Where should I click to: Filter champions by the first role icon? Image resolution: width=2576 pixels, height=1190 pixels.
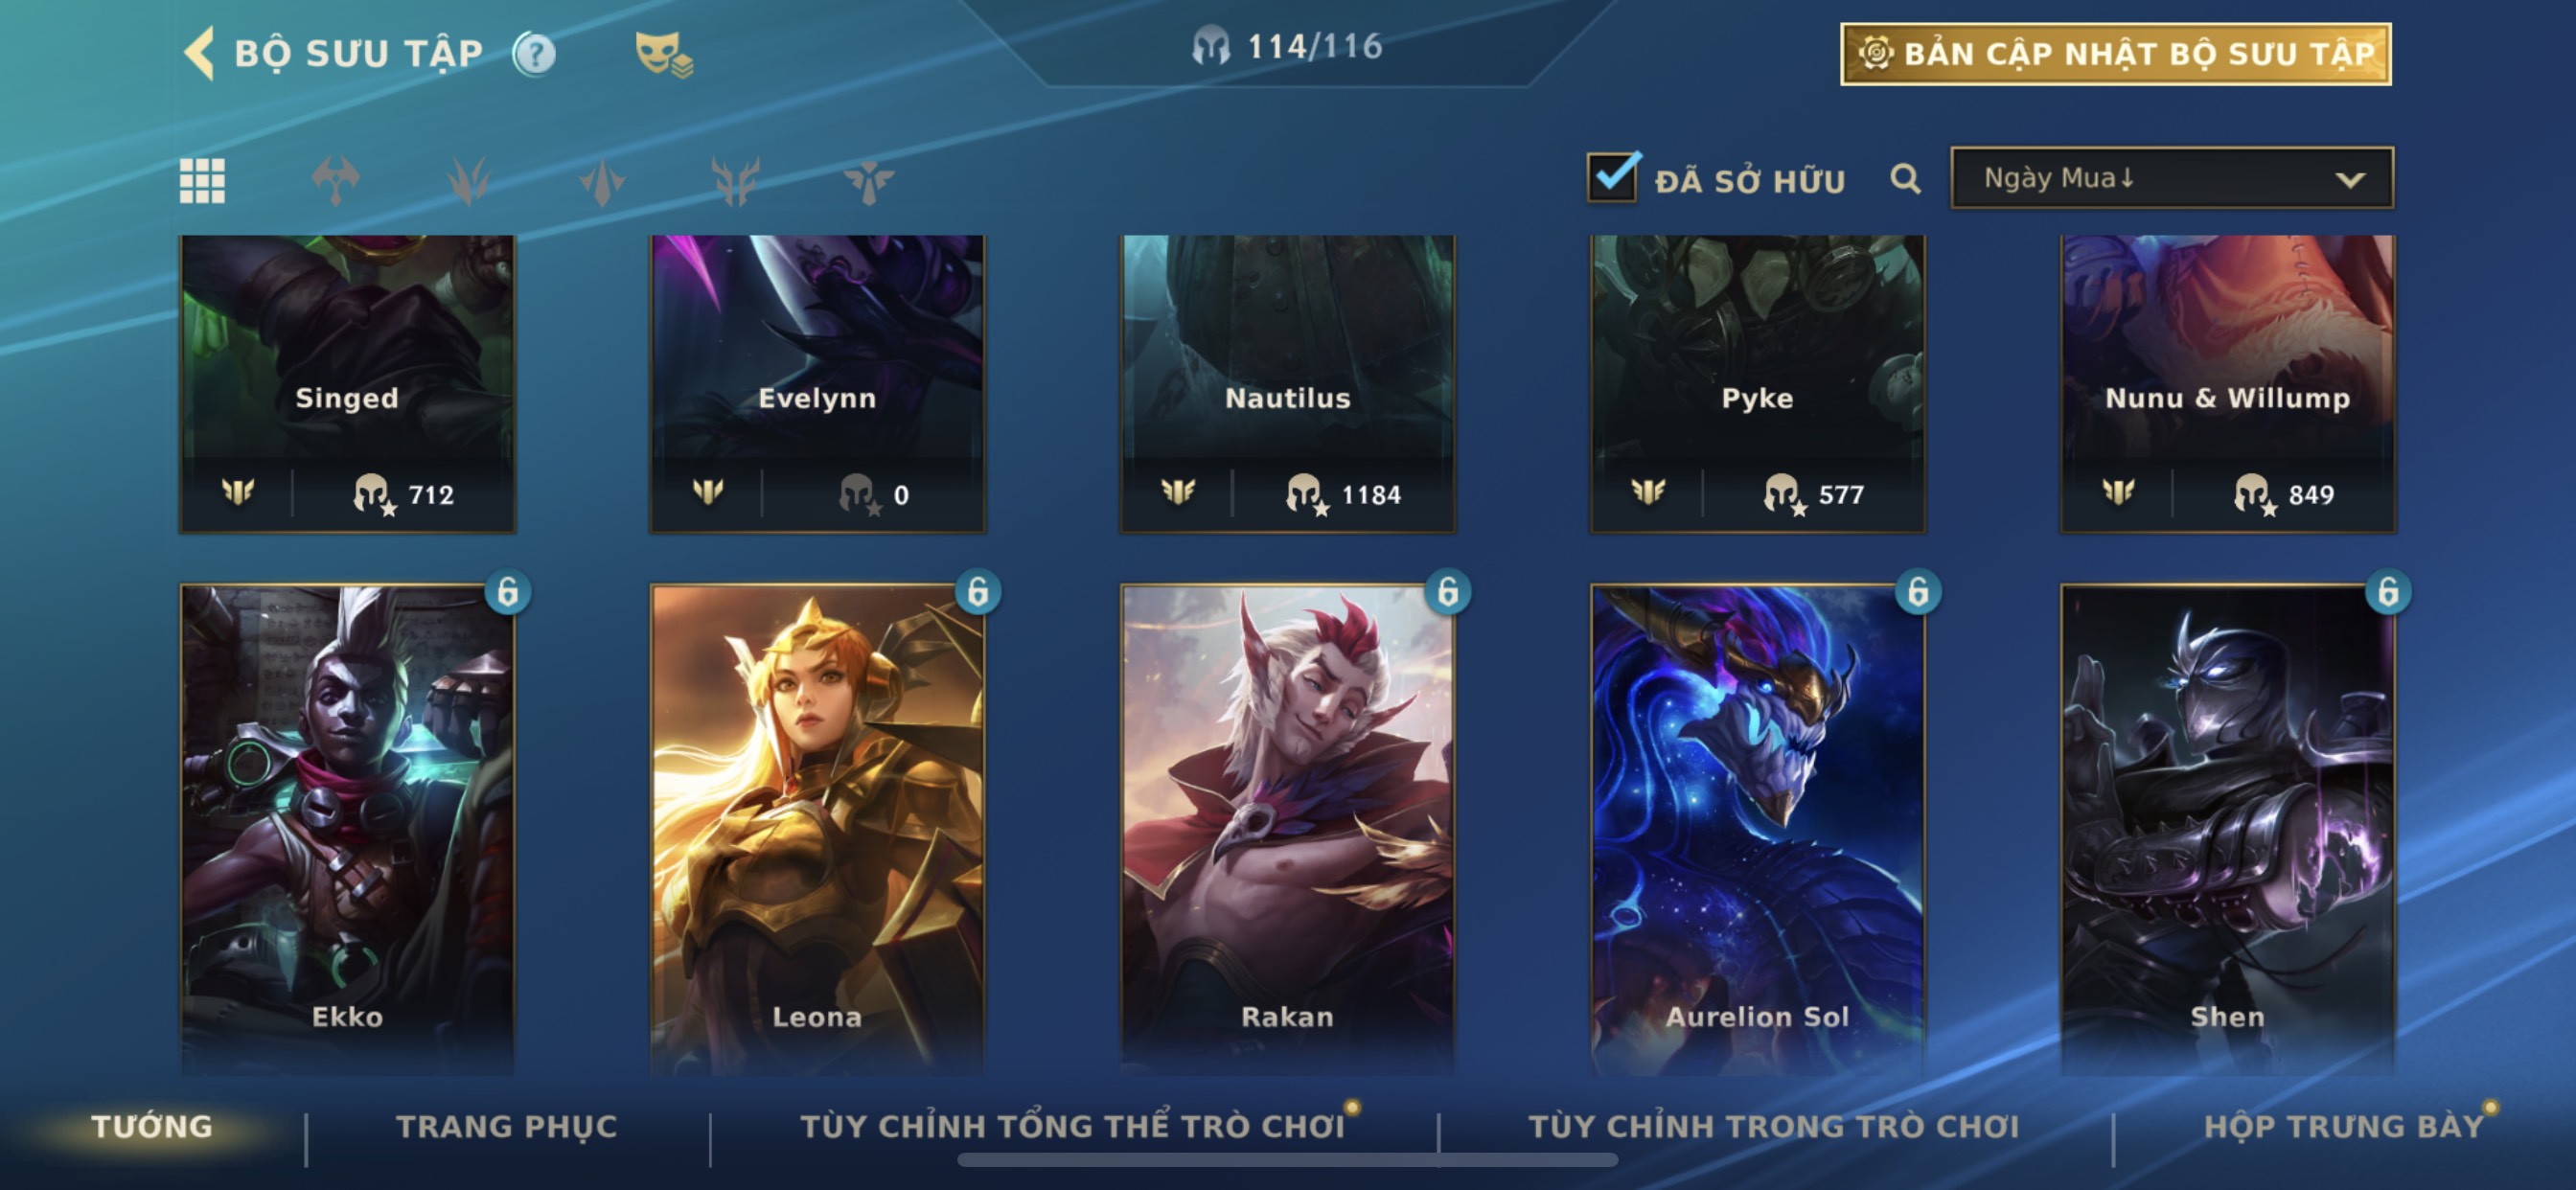pyautogui.click(x=336, y=181)
